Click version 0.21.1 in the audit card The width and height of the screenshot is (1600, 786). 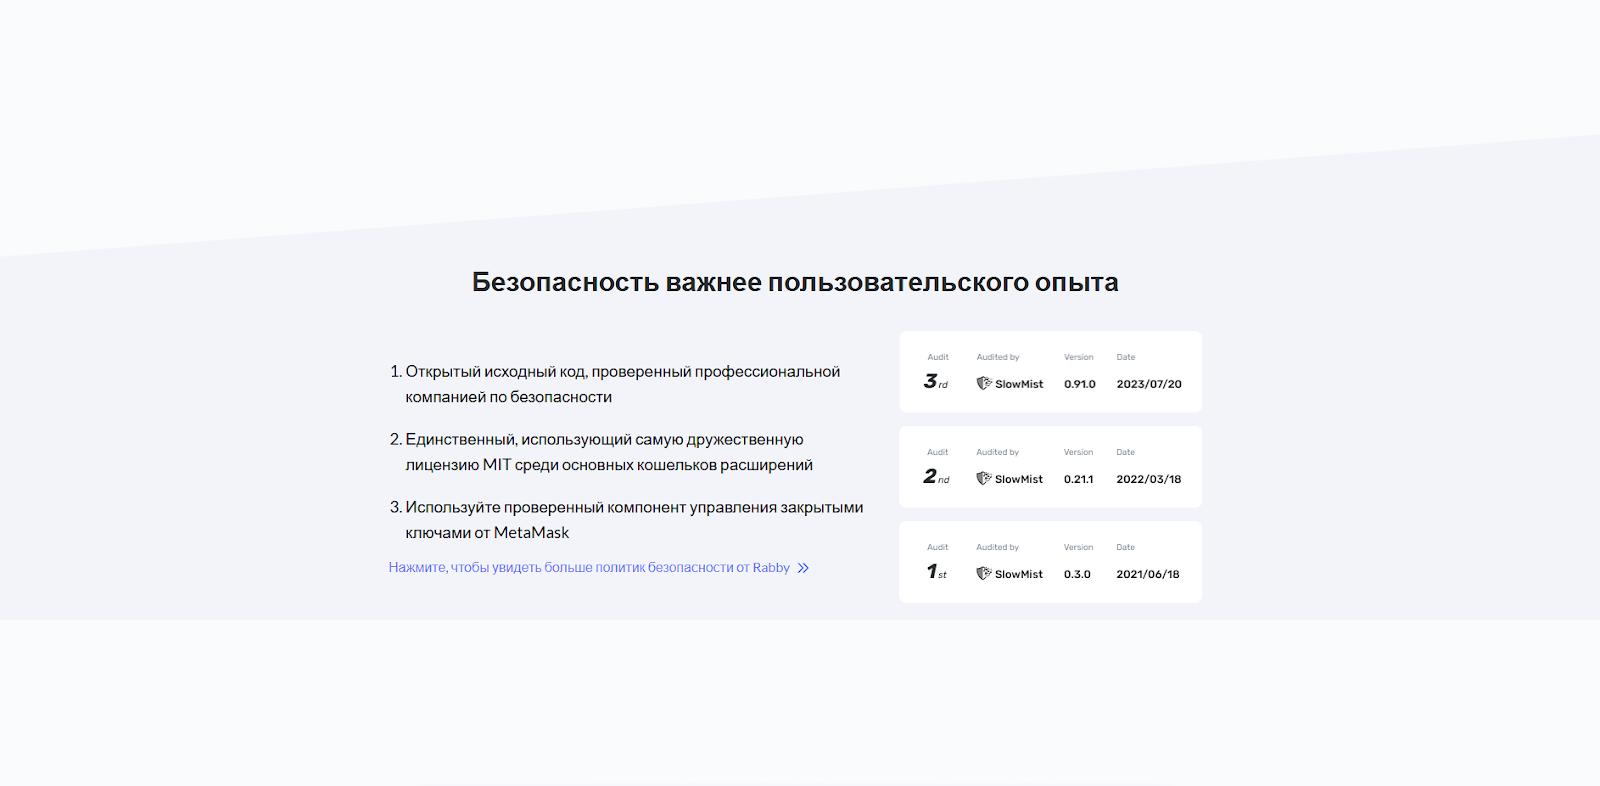(x=1078, y=479)
